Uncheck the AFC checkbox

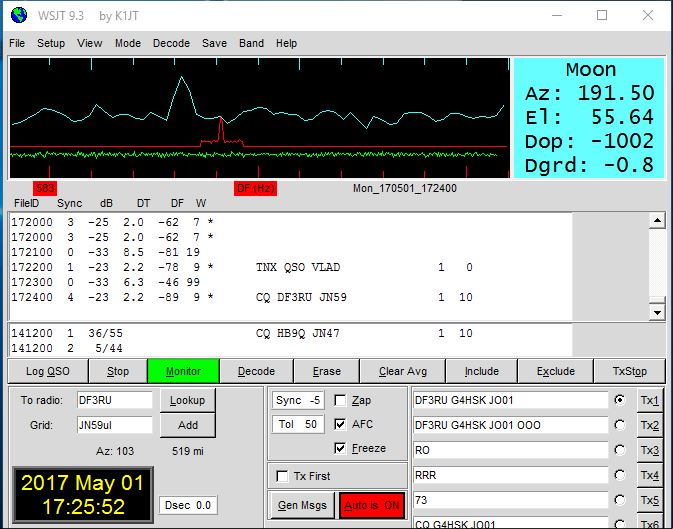pyautogui.click(x=340, y=424)
